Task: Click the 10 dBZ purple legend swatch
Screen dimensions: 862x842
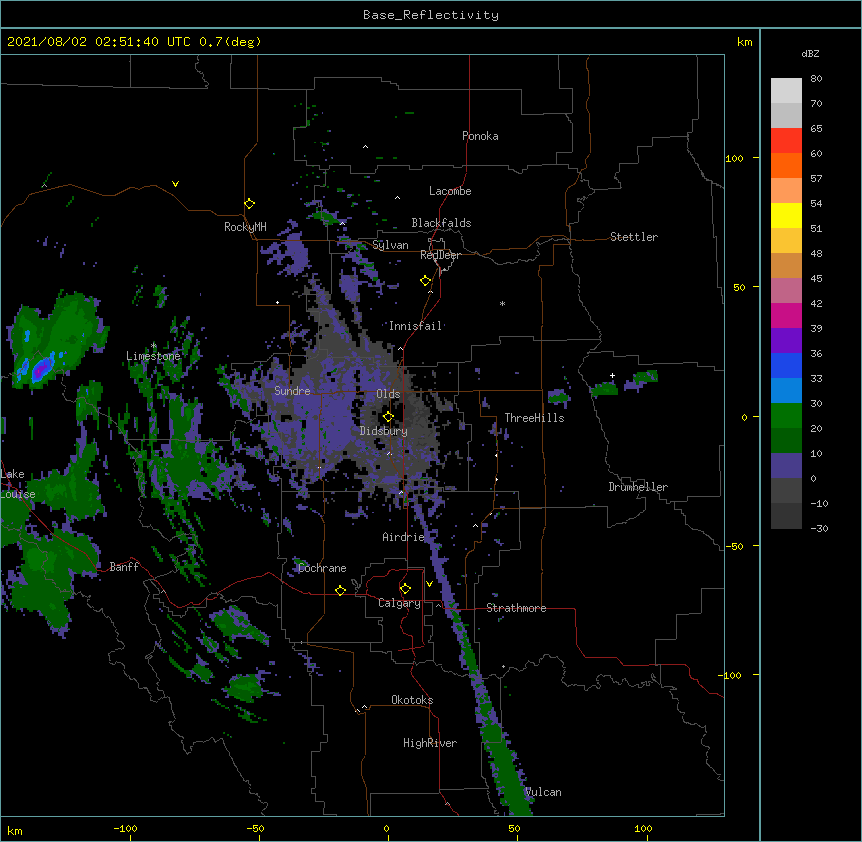Action: coord(786,466)
